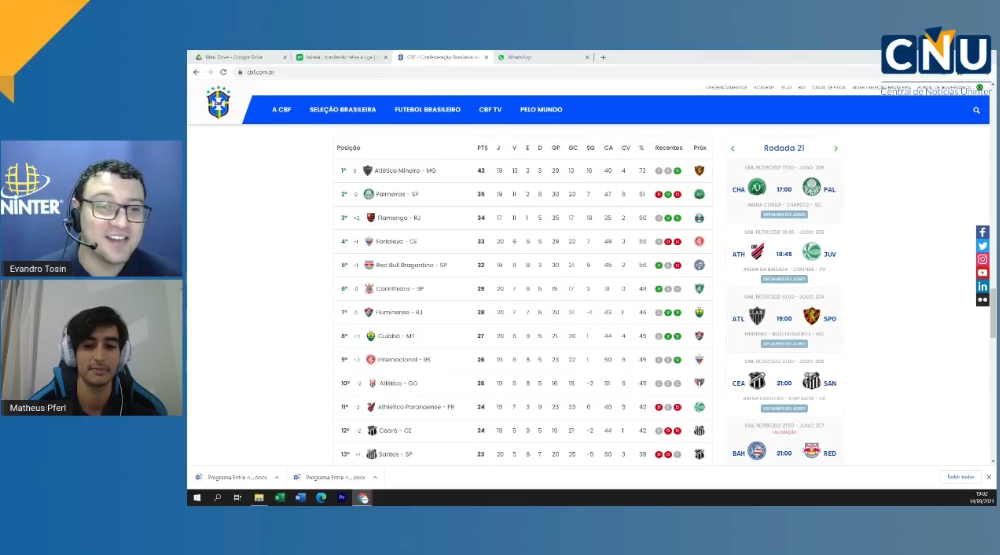Expand options for first downloaded docx file
This screenshot has height=555, width=1000.
coord(277,477)
